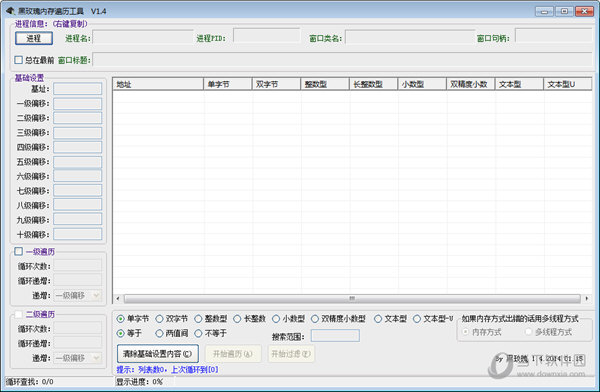This screenshot has height=392, width=600.
Task: Click the 十级偏移 input field
Action: point(78,234)
